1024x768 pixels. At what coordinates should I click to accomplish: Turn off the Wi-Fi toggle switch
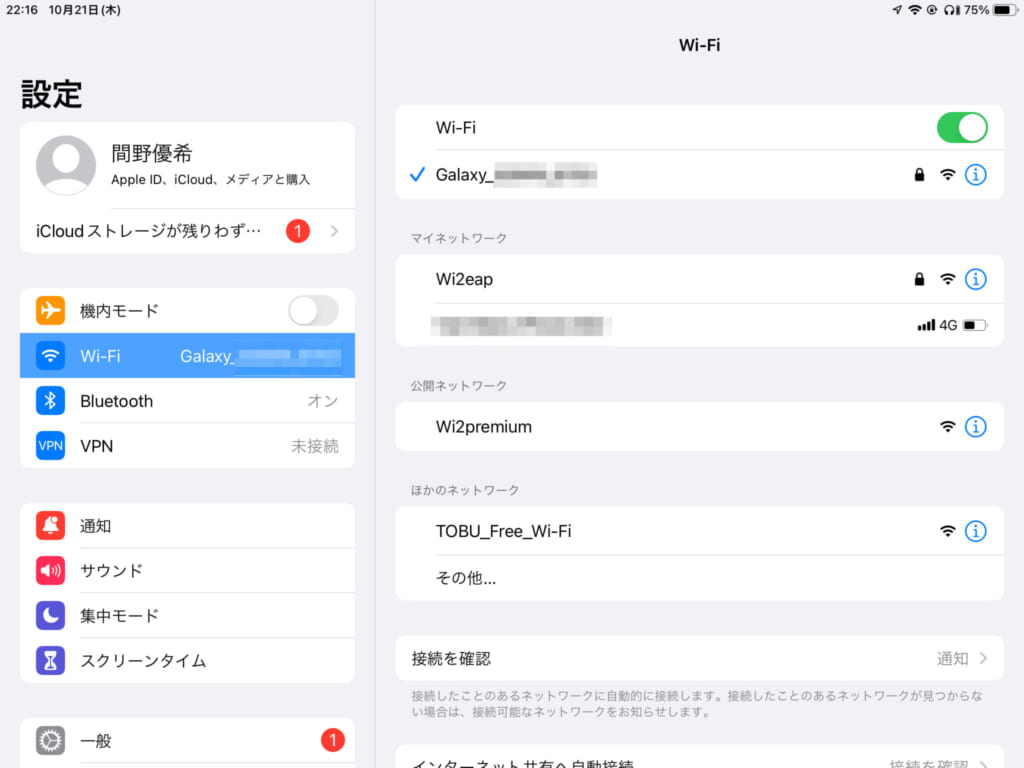(961, 128)
